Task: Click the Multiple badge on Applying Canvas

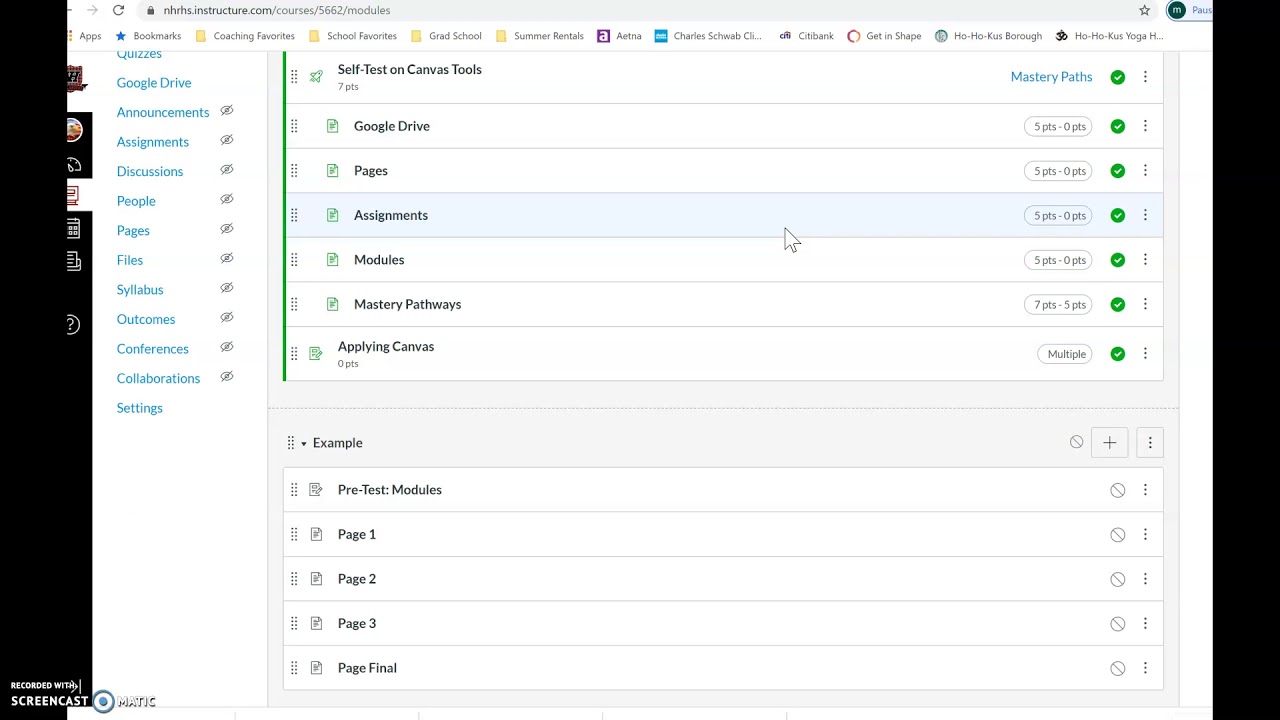Action: (x=1066, y=354)
